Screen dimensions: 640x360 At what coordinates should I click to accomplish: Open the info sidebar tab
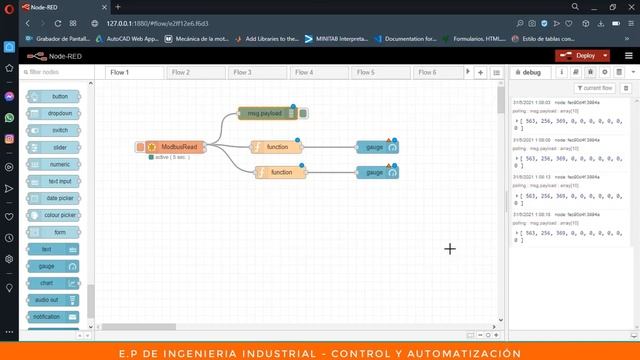point(562,72)
